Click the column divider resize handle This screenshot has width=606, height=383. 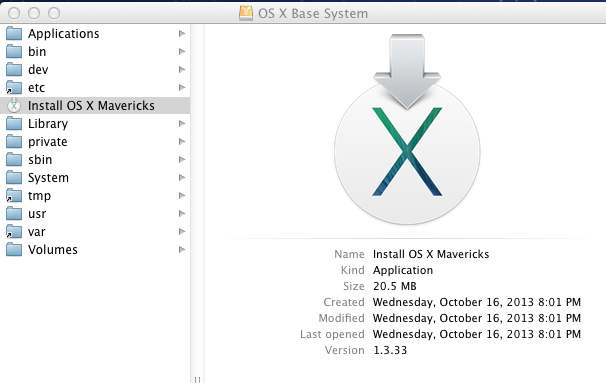click(197, 380)
